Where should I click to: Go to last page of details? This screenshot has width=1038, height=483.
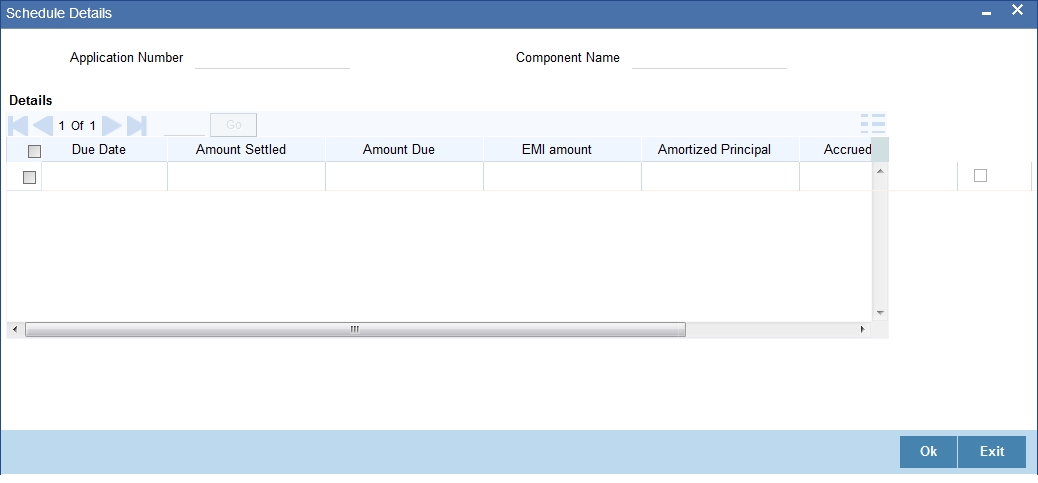click(x=136, y=125)
